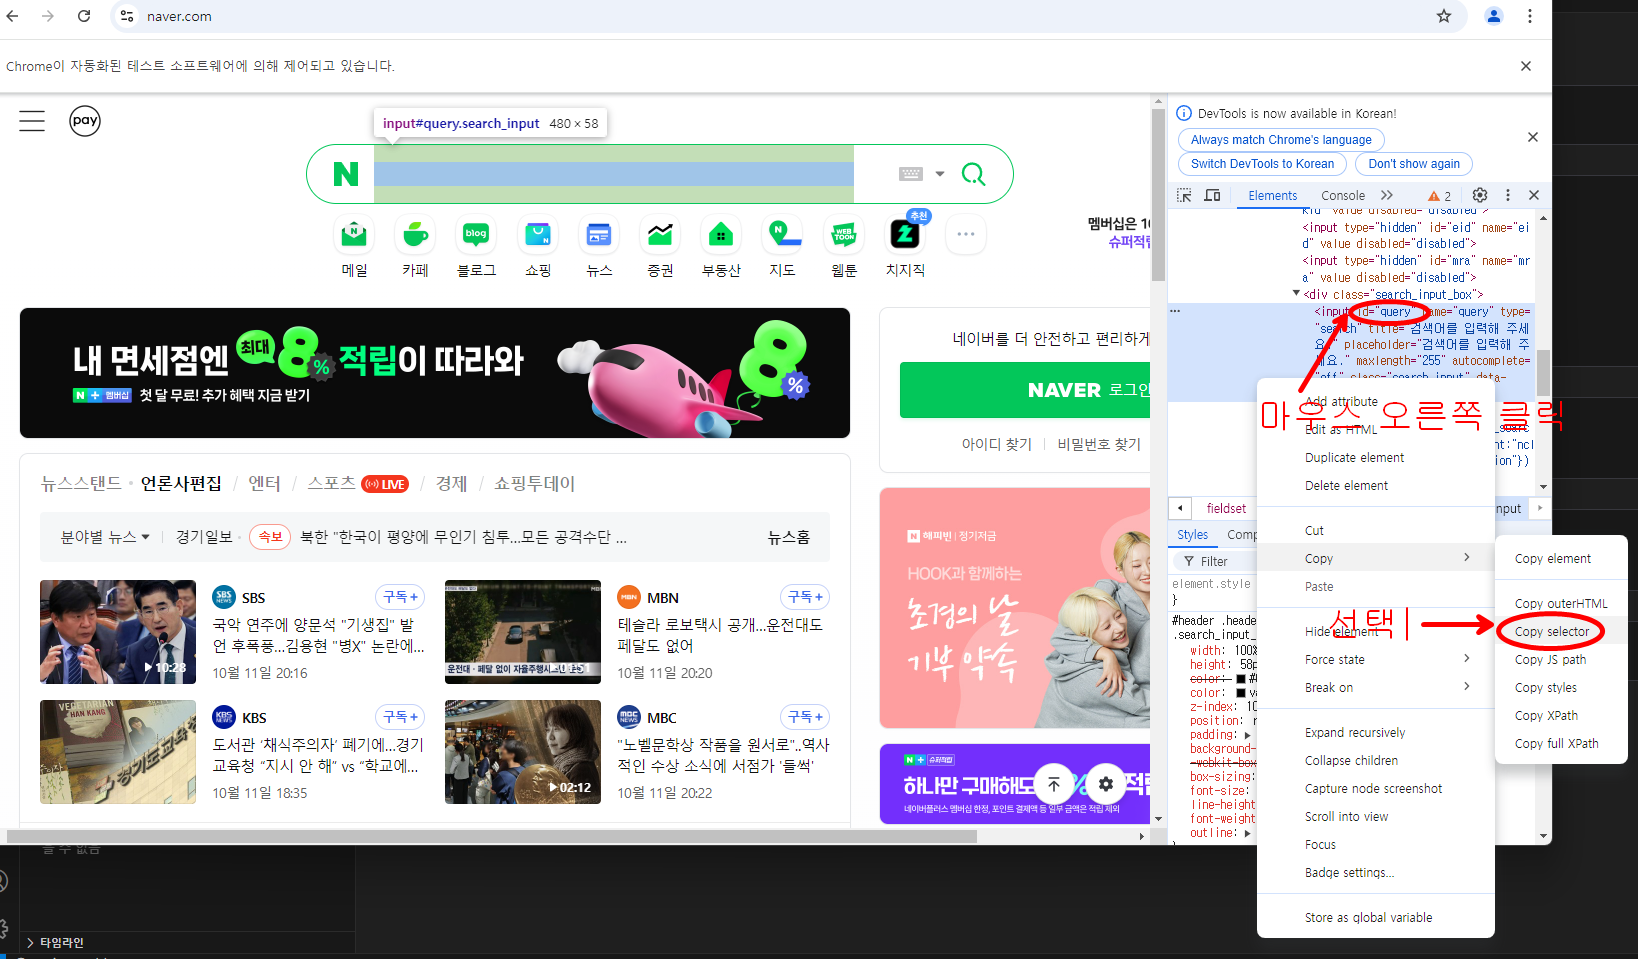The height and width of the screenshot is (959, 1638).
Task: Open DevTools settings gear icon
Action: (1480, 195)
